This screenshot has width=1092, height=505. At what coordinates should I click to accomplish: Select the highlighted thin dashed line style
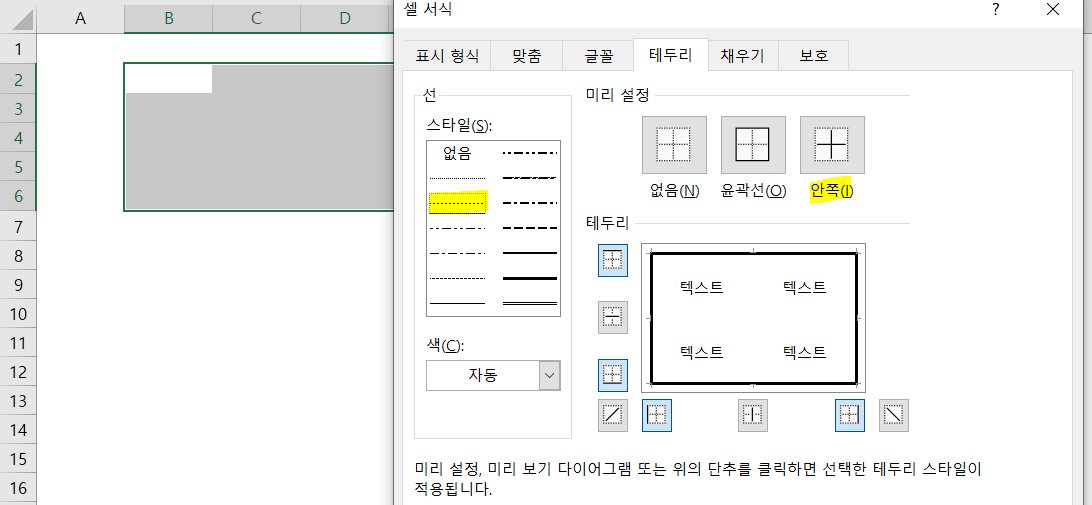(x=458, y=203)
